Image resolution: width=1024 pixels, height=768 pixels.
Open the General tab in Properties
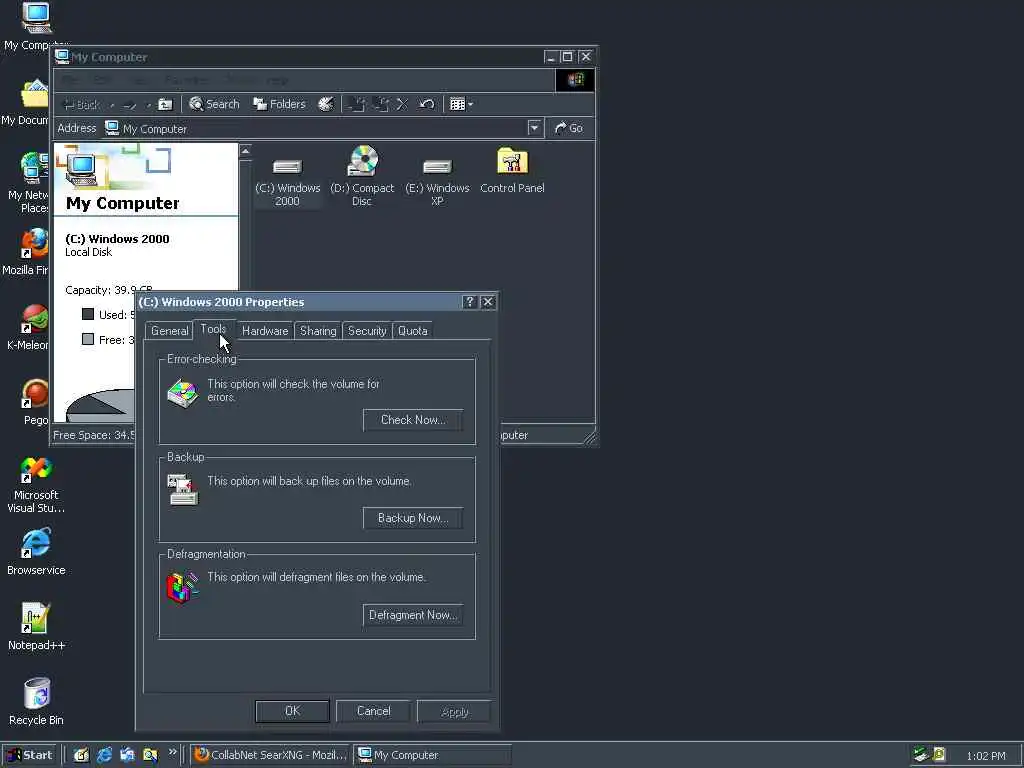169,331
